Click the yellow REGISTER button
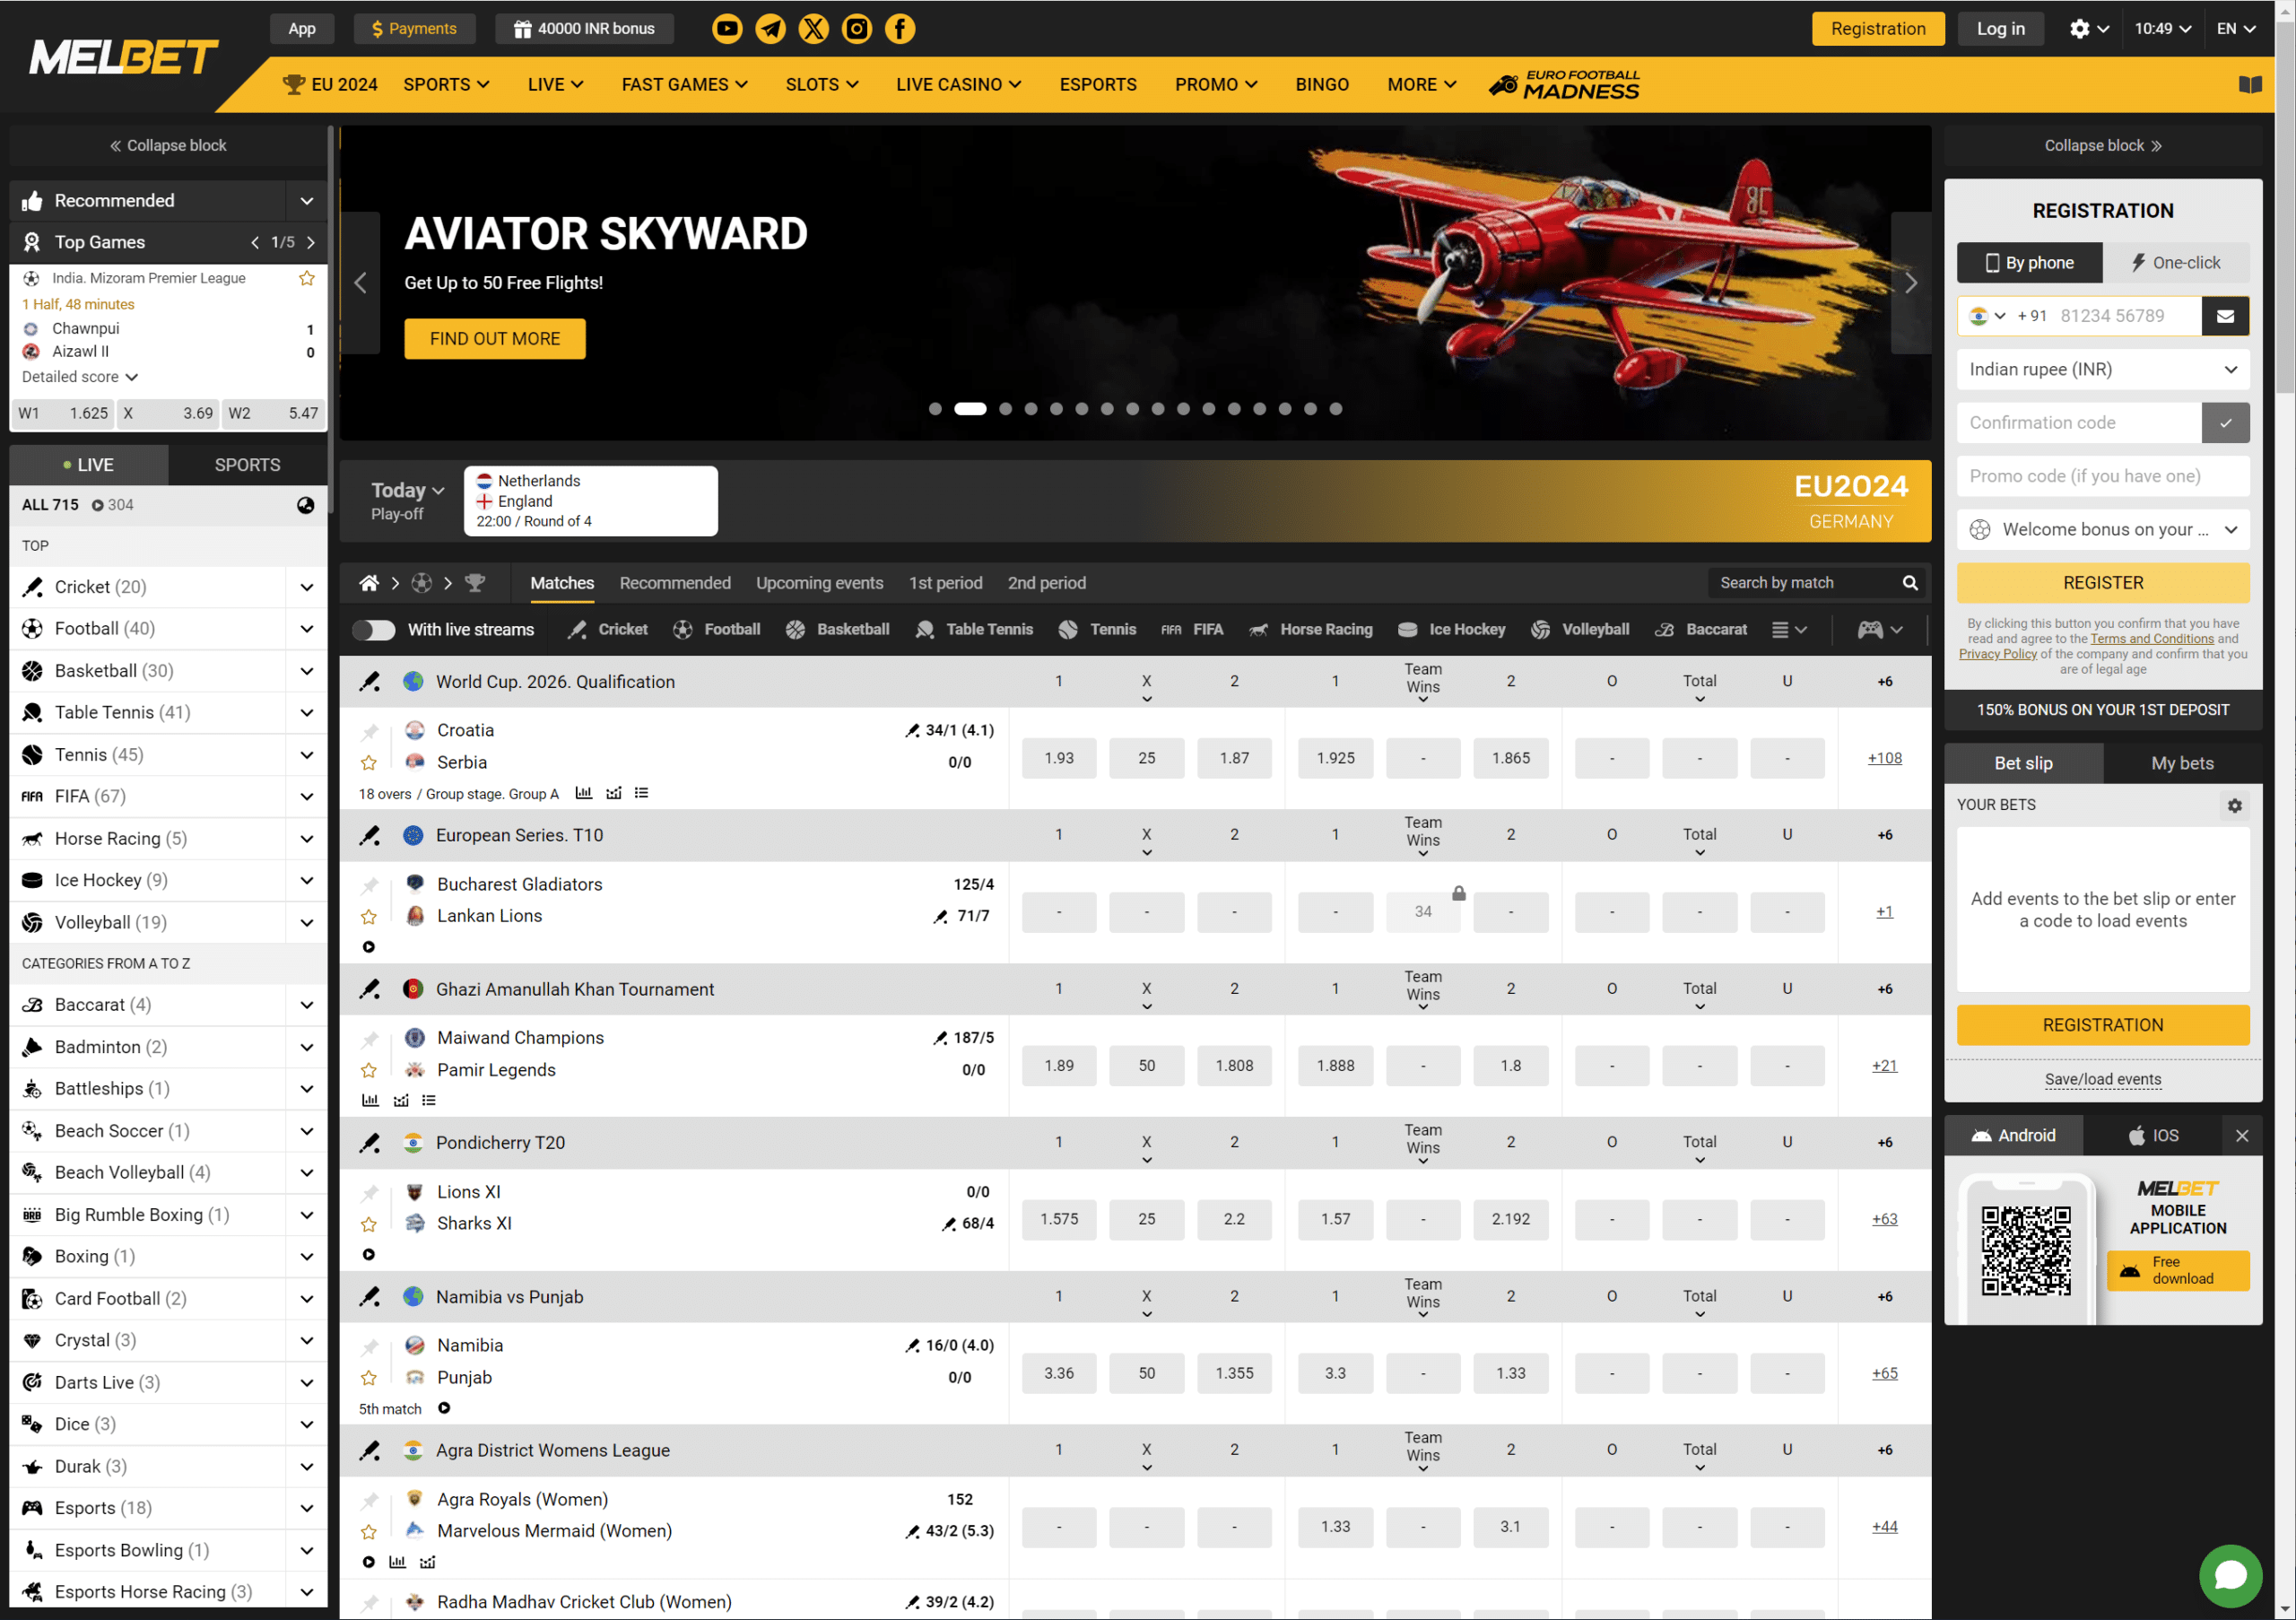The width and height of the screenshot is (2296, 1620). (x=2103, y=583)
